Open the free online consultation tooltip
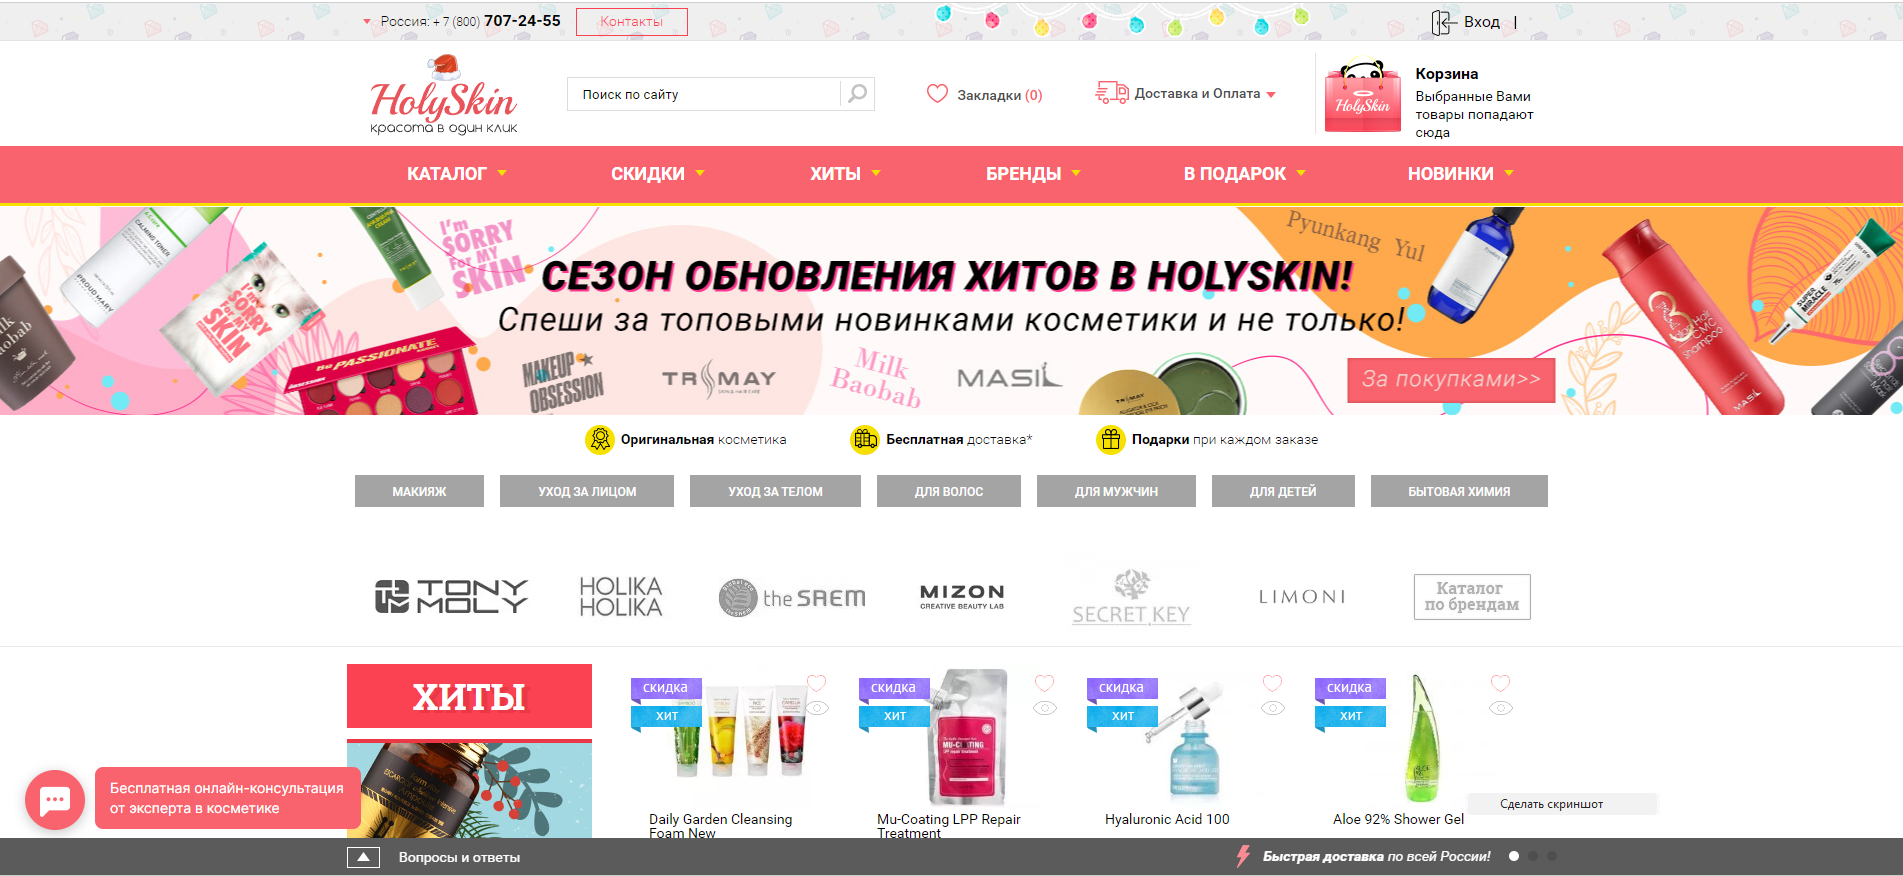1903x876 pixels. [x=228, y=798]
